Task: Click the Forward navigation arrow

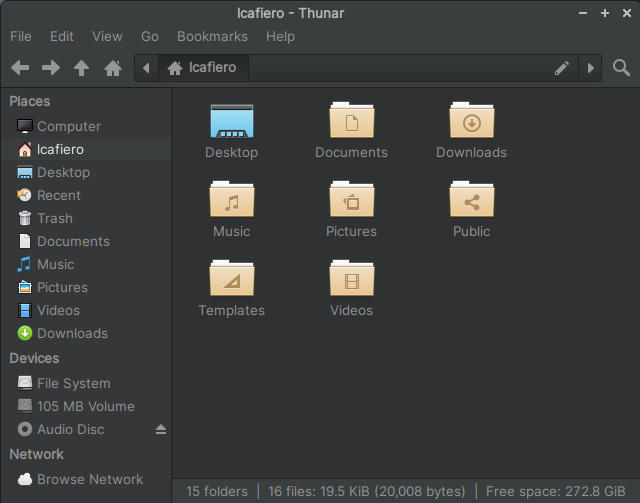Action: click(51, 68)
